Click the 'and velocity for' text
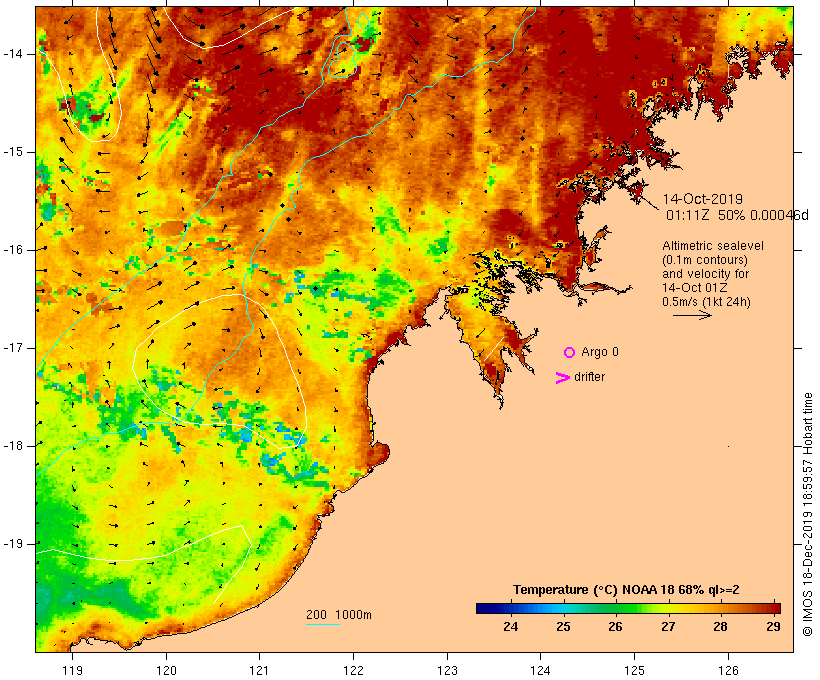Image resolution: width=820 pixels, height=680 pixels. (x=705, y=274)
